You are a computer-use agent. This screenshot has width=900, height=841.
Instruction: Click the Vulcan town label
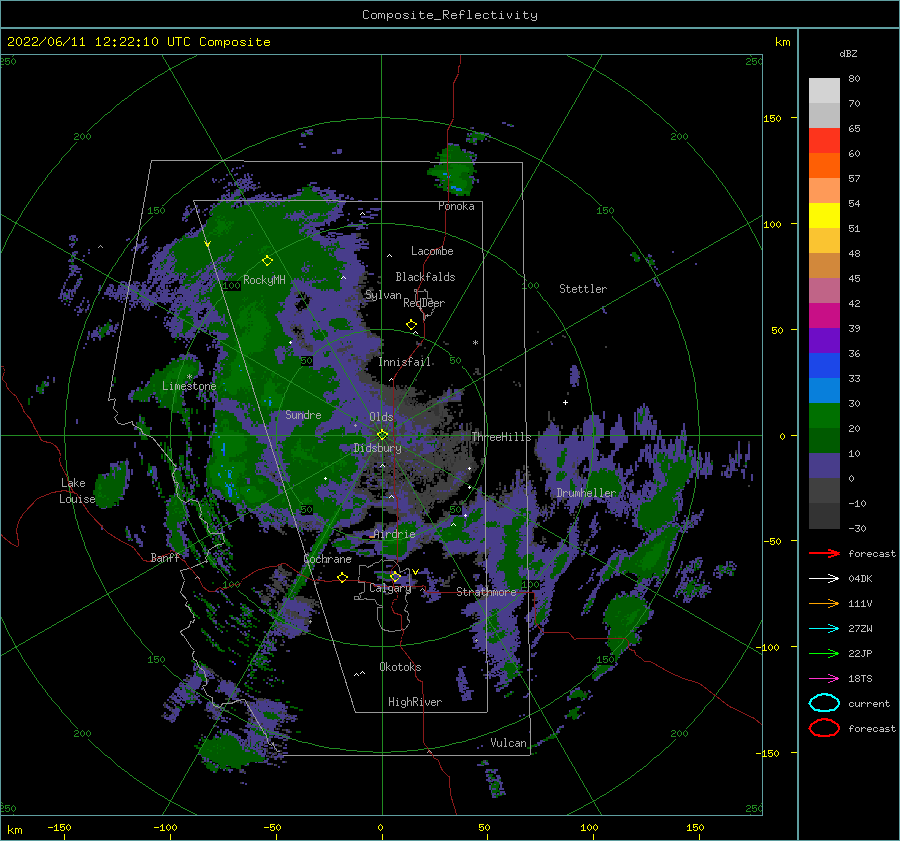508,742
